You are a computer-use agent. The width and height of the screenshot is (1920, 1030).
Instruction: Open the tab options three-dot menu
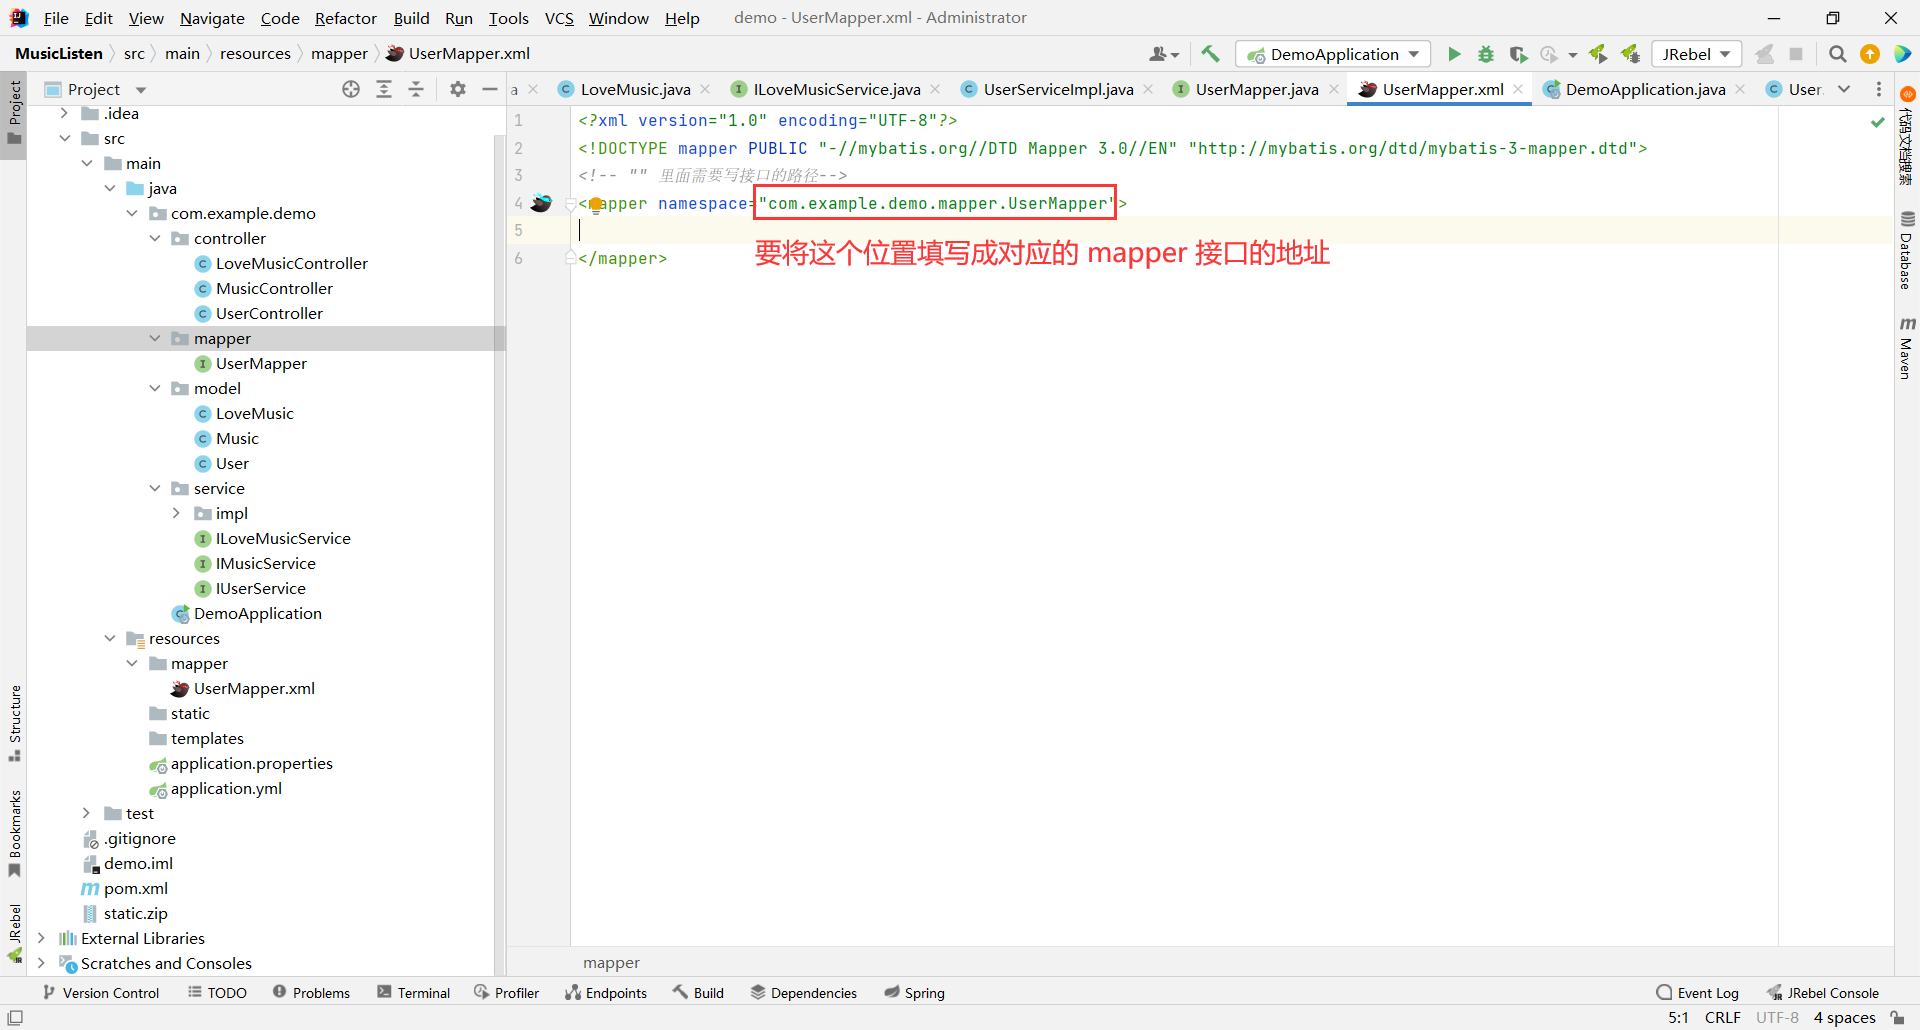click(x=1879, y=89)
